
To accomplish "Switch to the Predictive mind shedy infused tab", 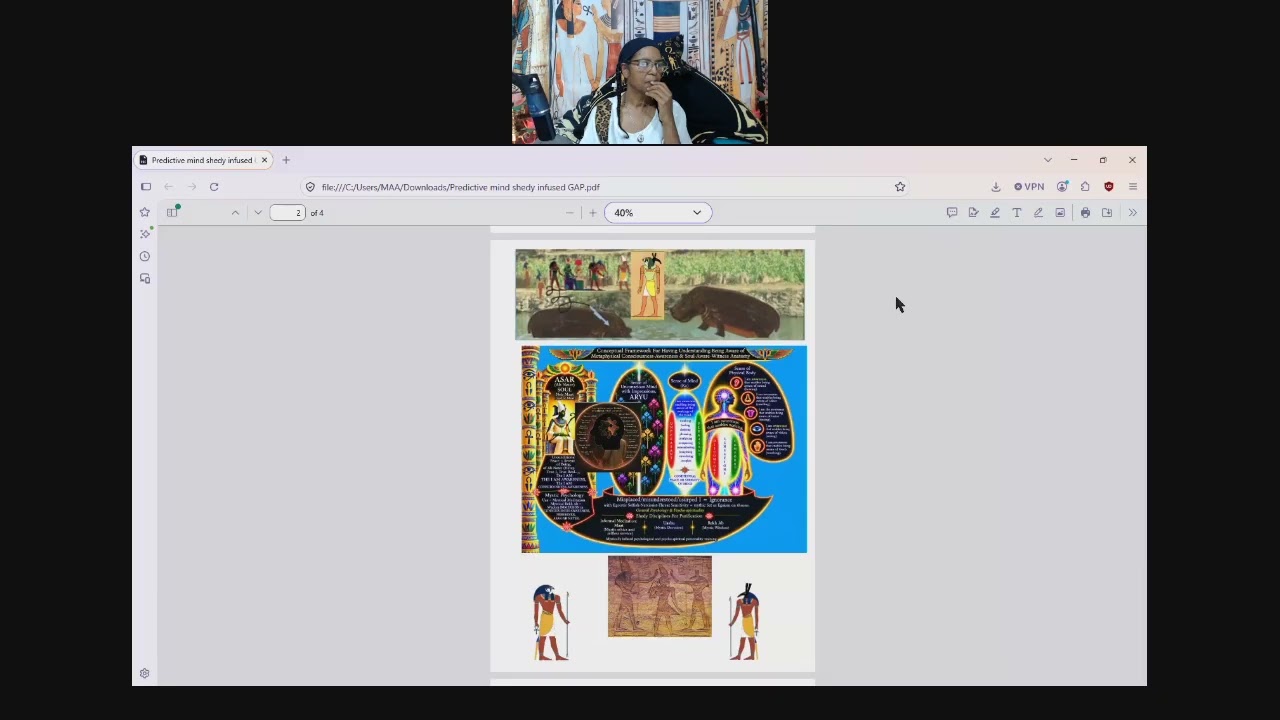I will (x=204, y=160).
